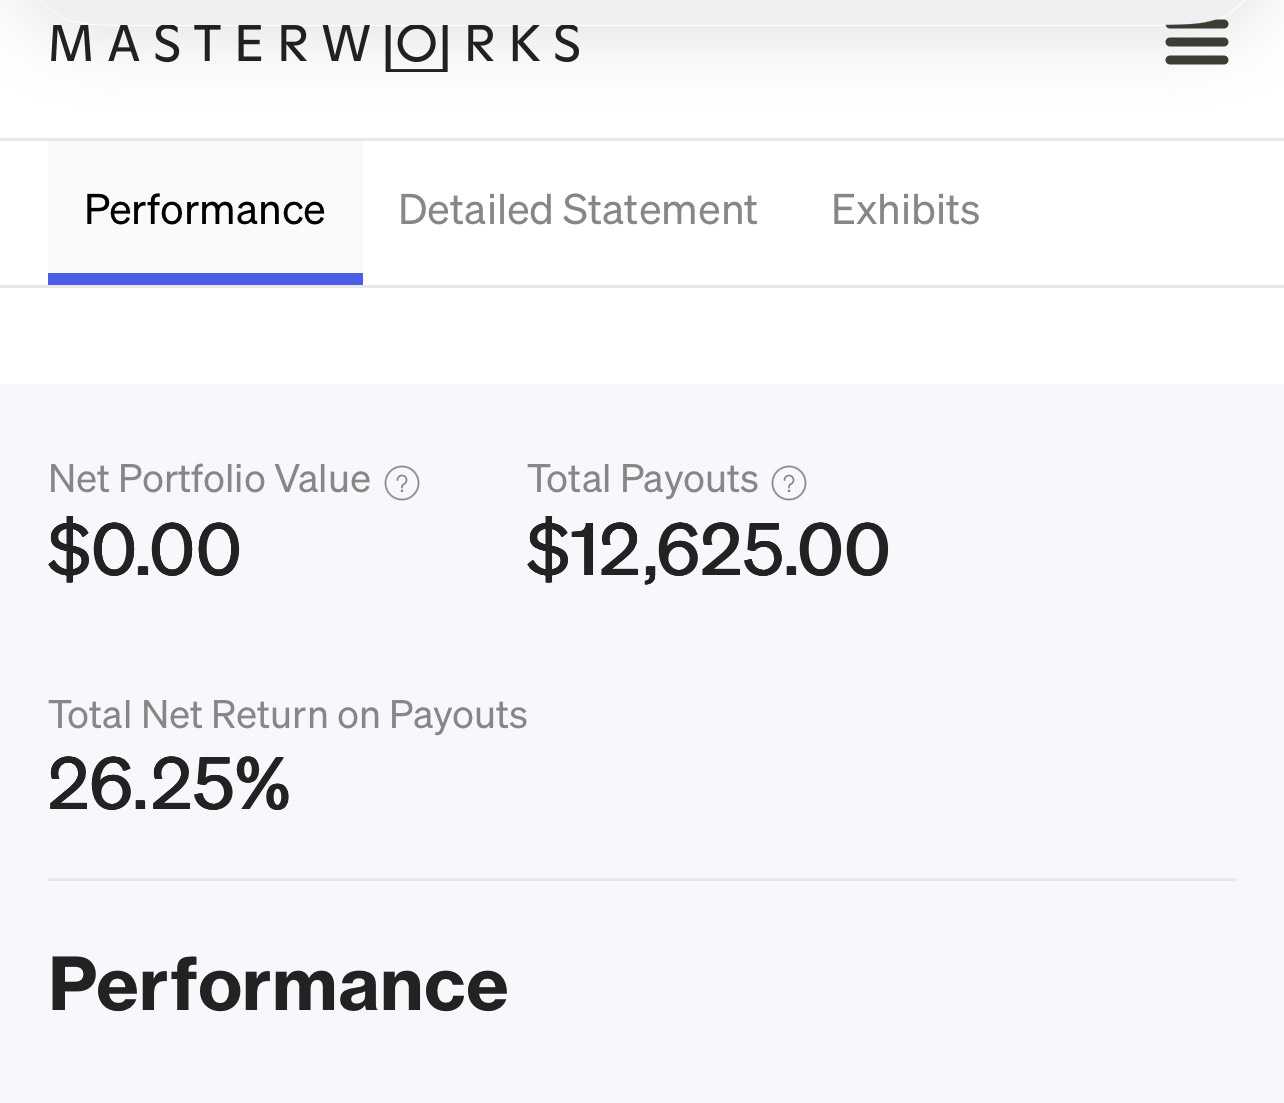Click the divider line above the Performance heading

click(x=642, y=880)
